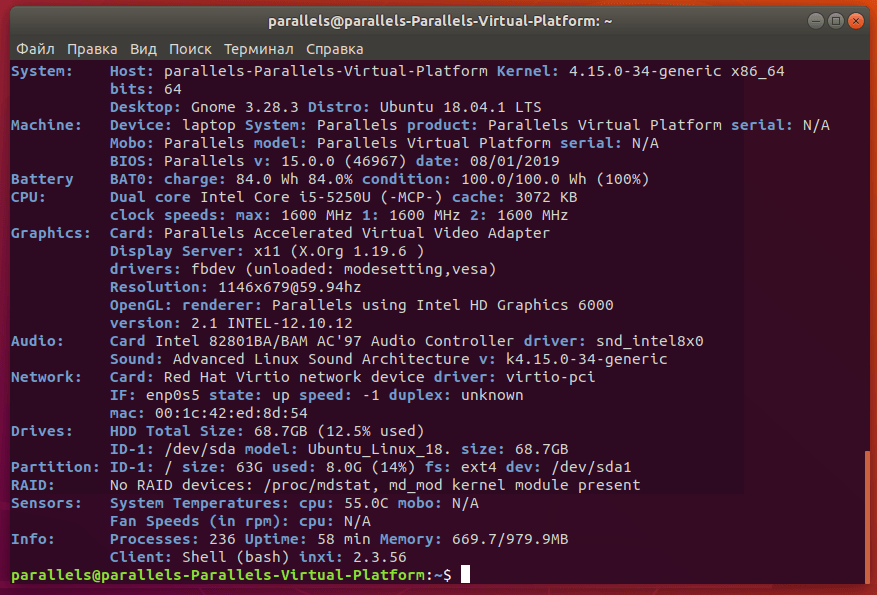Click the 'Battery' section label

pos(42,179)
